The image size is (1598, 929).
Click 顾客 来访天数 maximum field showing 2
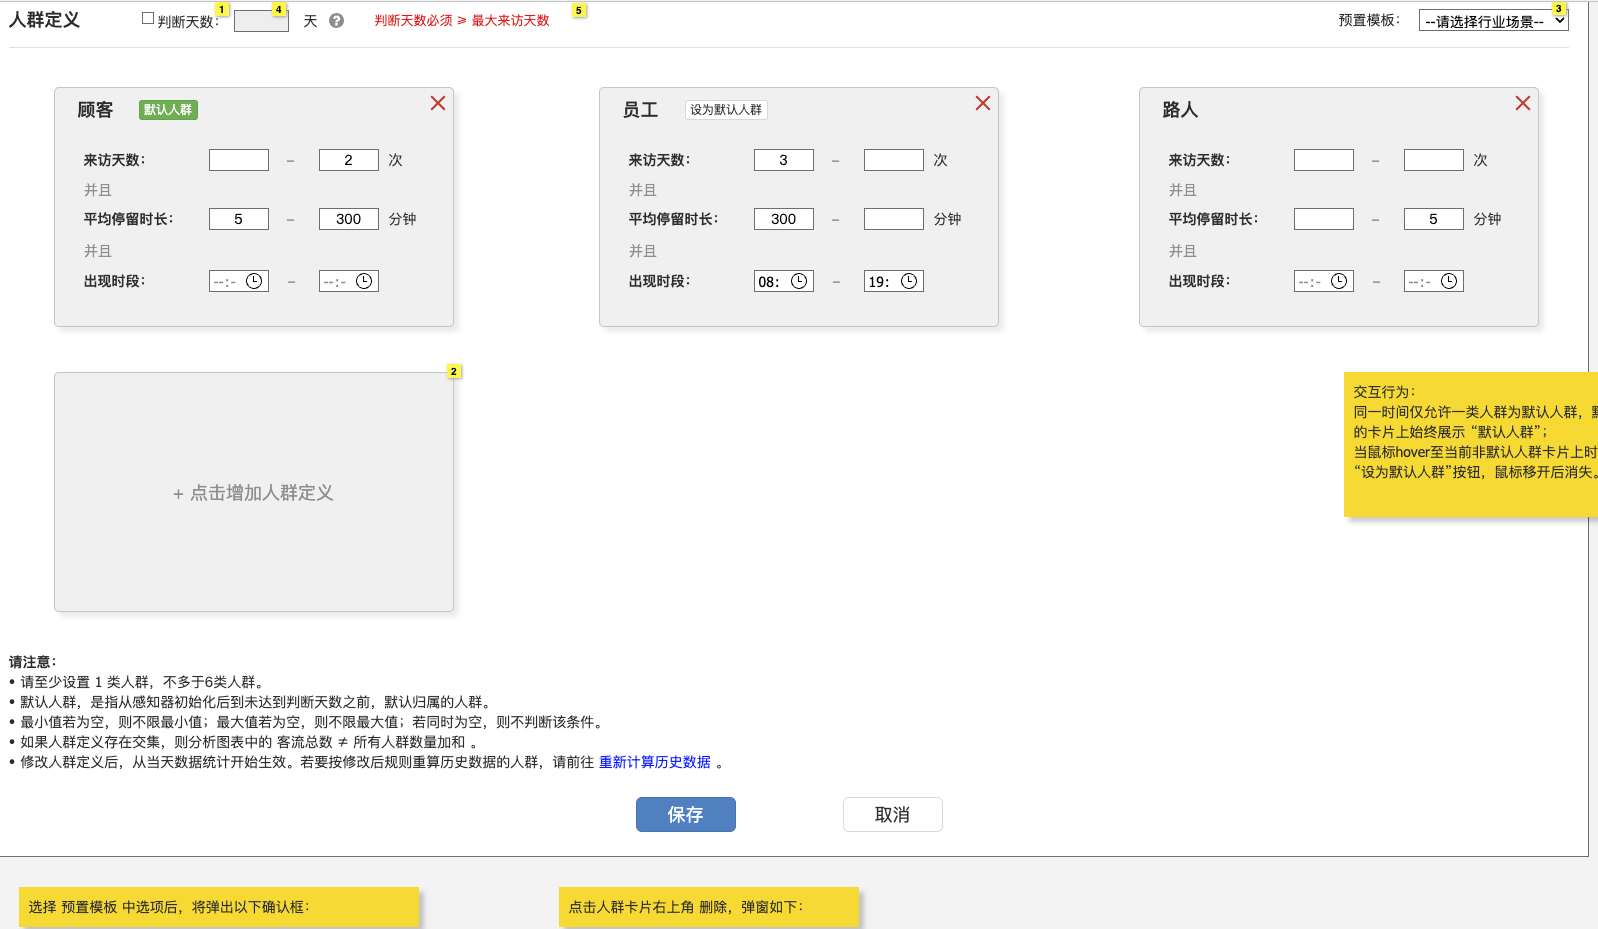(349, 160)
